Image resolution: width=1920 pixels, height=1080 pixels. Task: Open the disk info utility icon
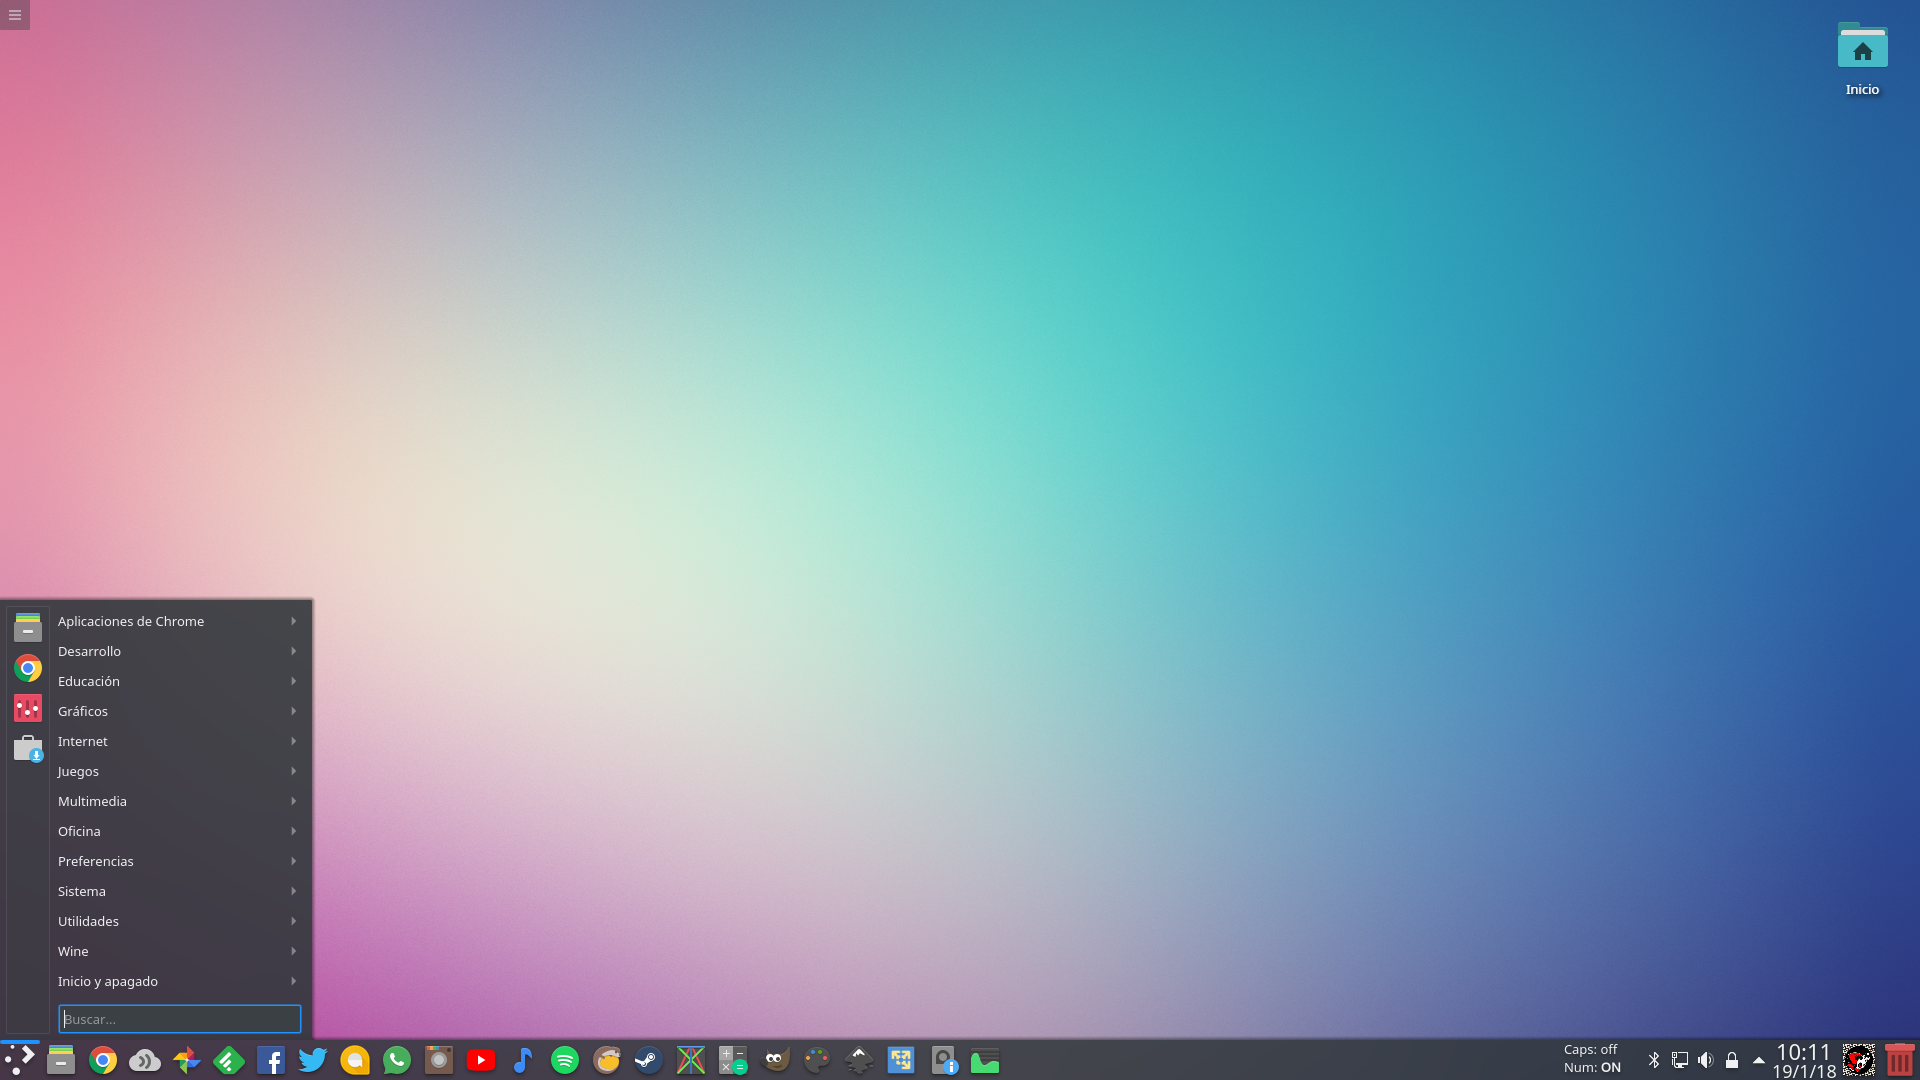point(943,1060)
